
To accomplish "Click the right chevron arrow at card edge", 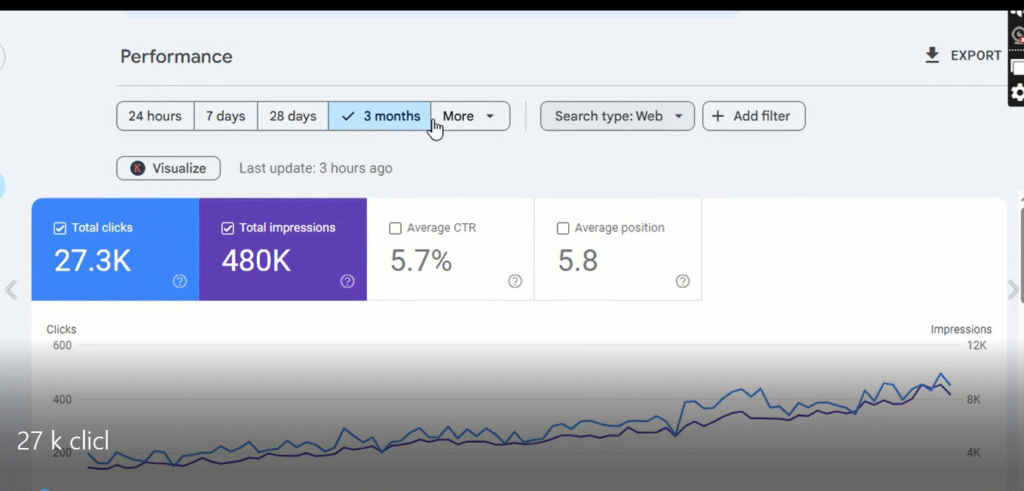I will pyautogui.click(x=1013, y=290).
